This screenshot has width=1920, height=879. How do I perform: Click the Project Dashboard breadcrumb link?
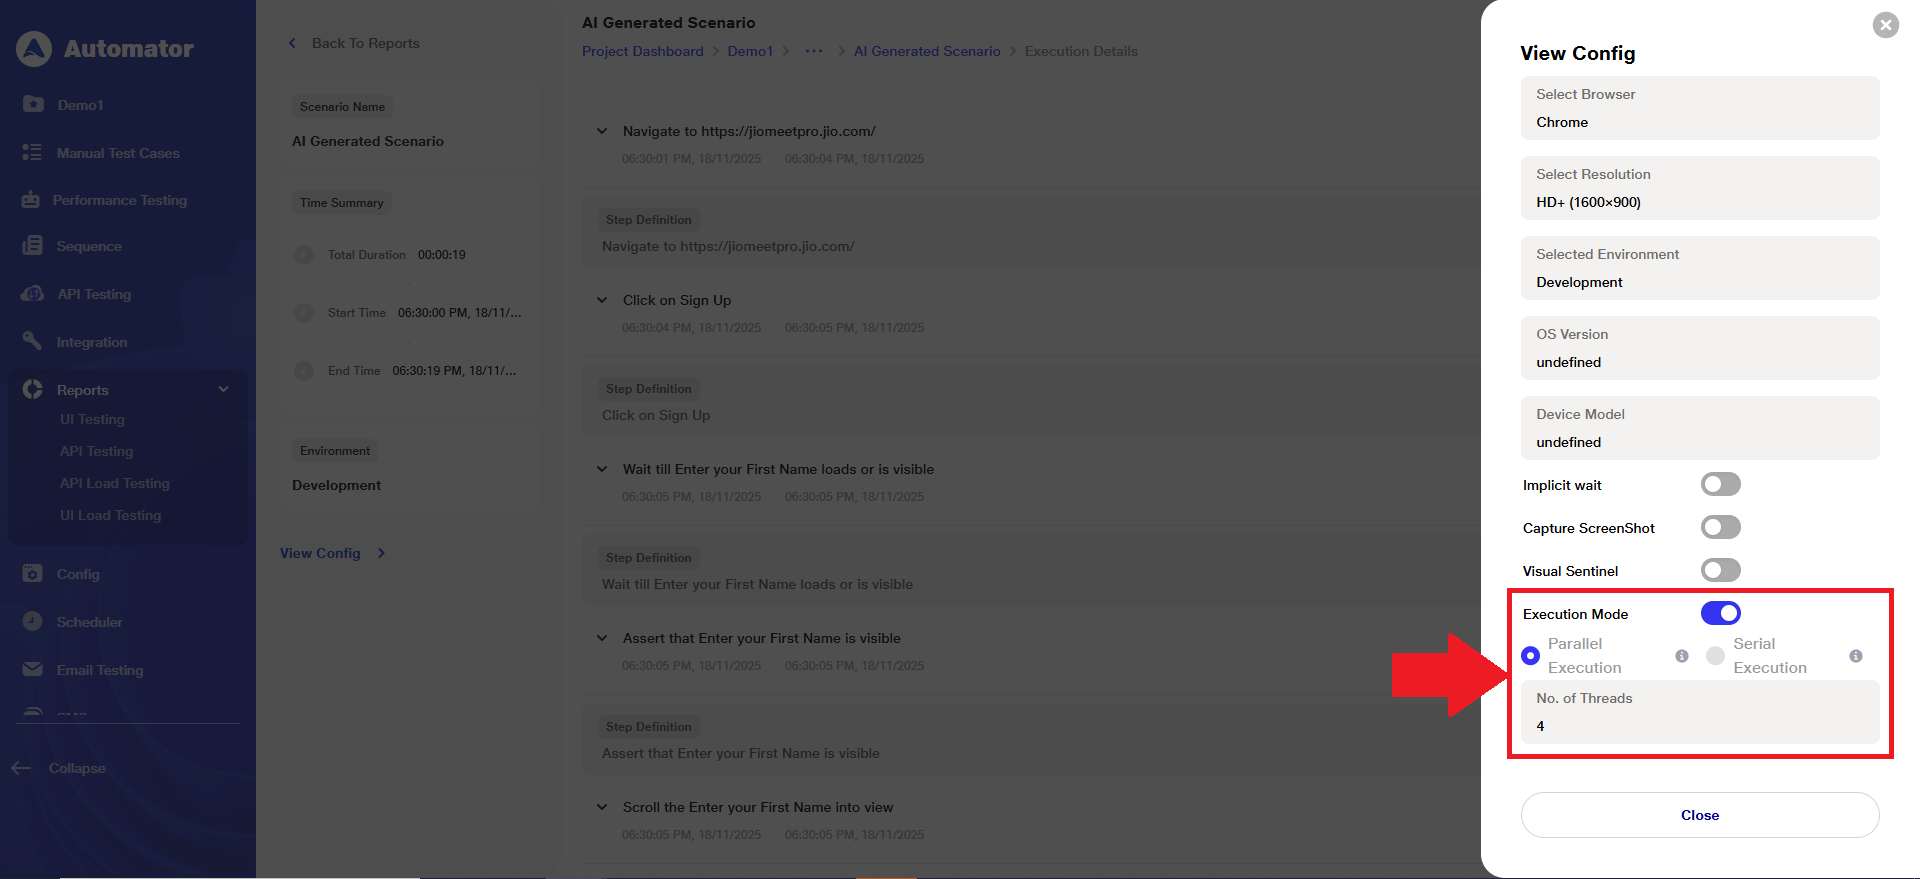coord(643,51)
